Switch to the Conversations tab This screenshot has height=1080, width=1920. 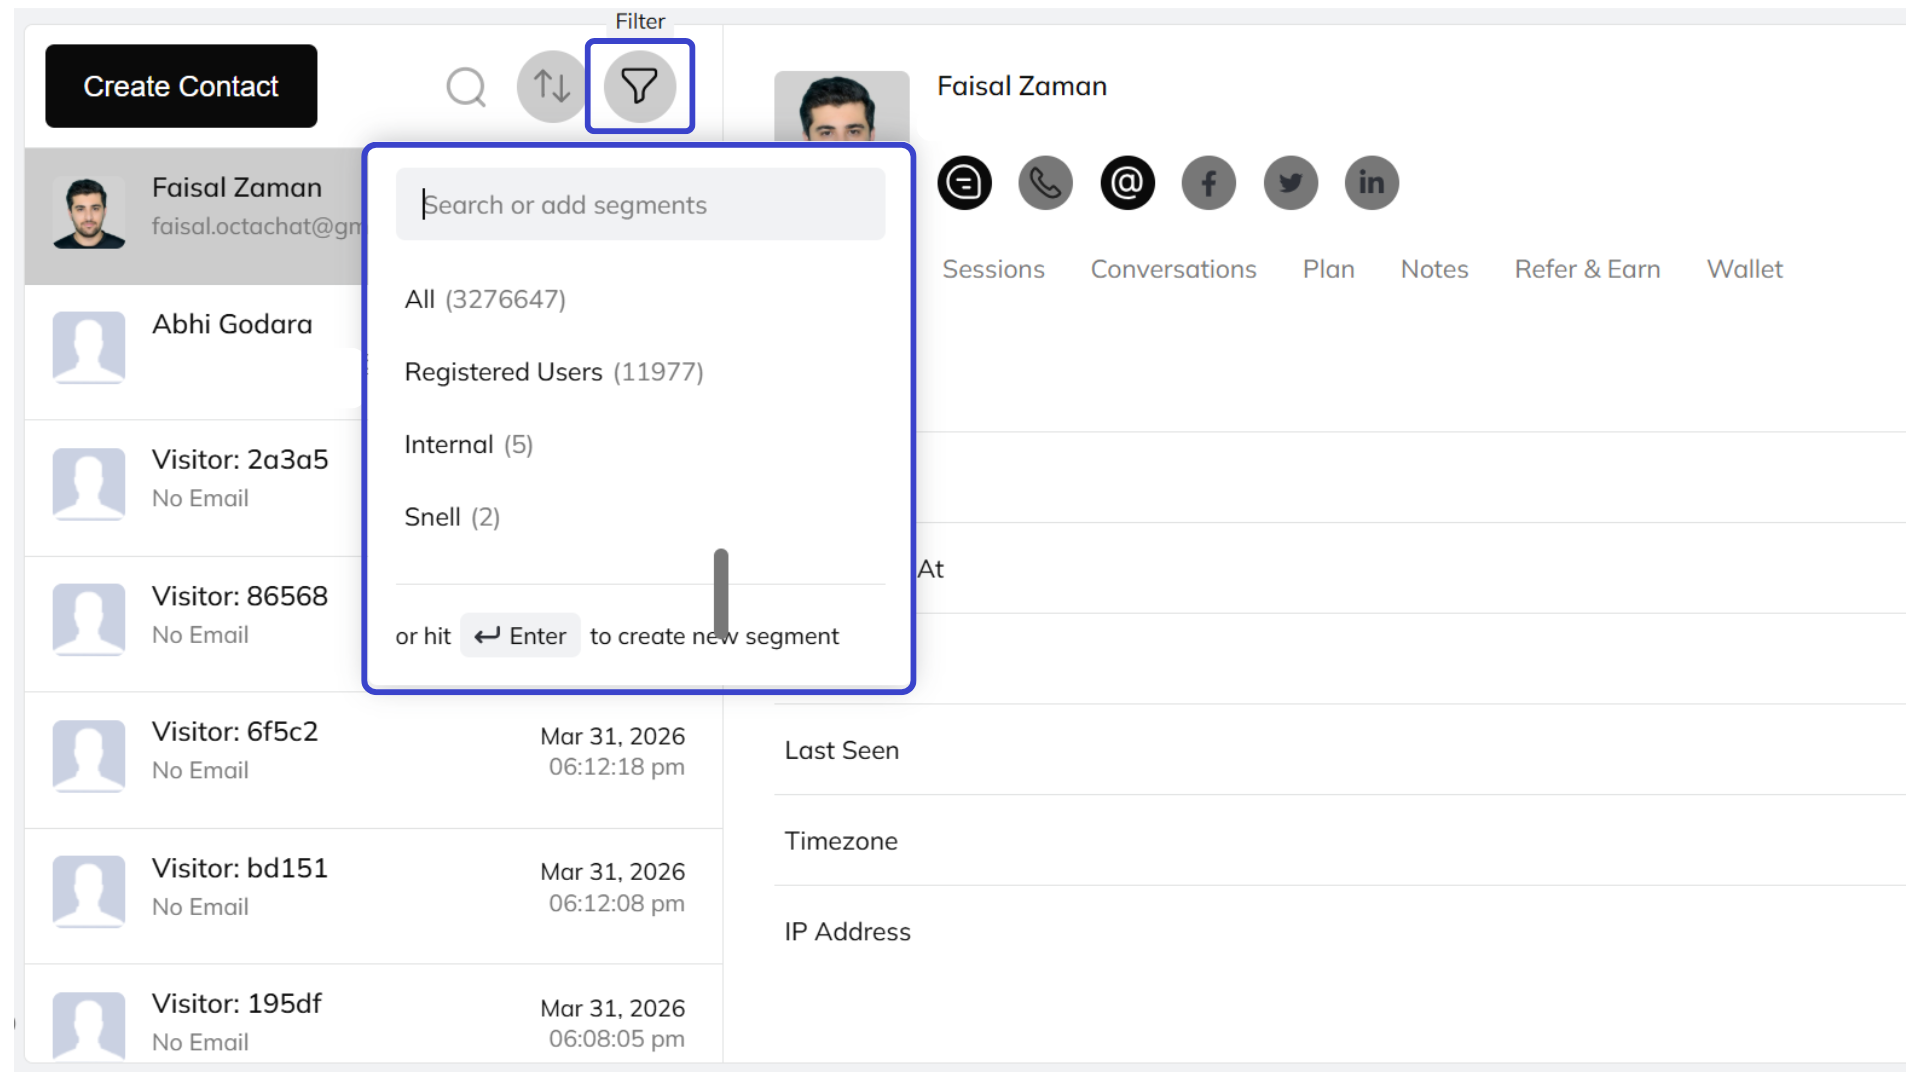[x=1173, y=268]
